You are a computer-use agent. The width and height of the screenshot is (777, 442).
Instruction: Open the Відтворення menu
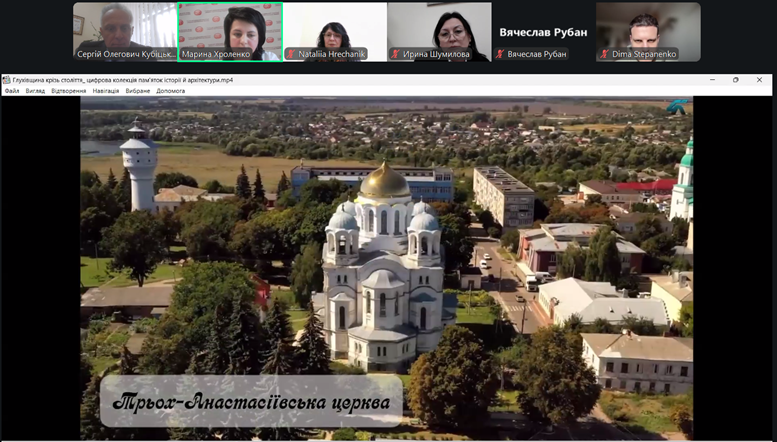coord(68,91)
